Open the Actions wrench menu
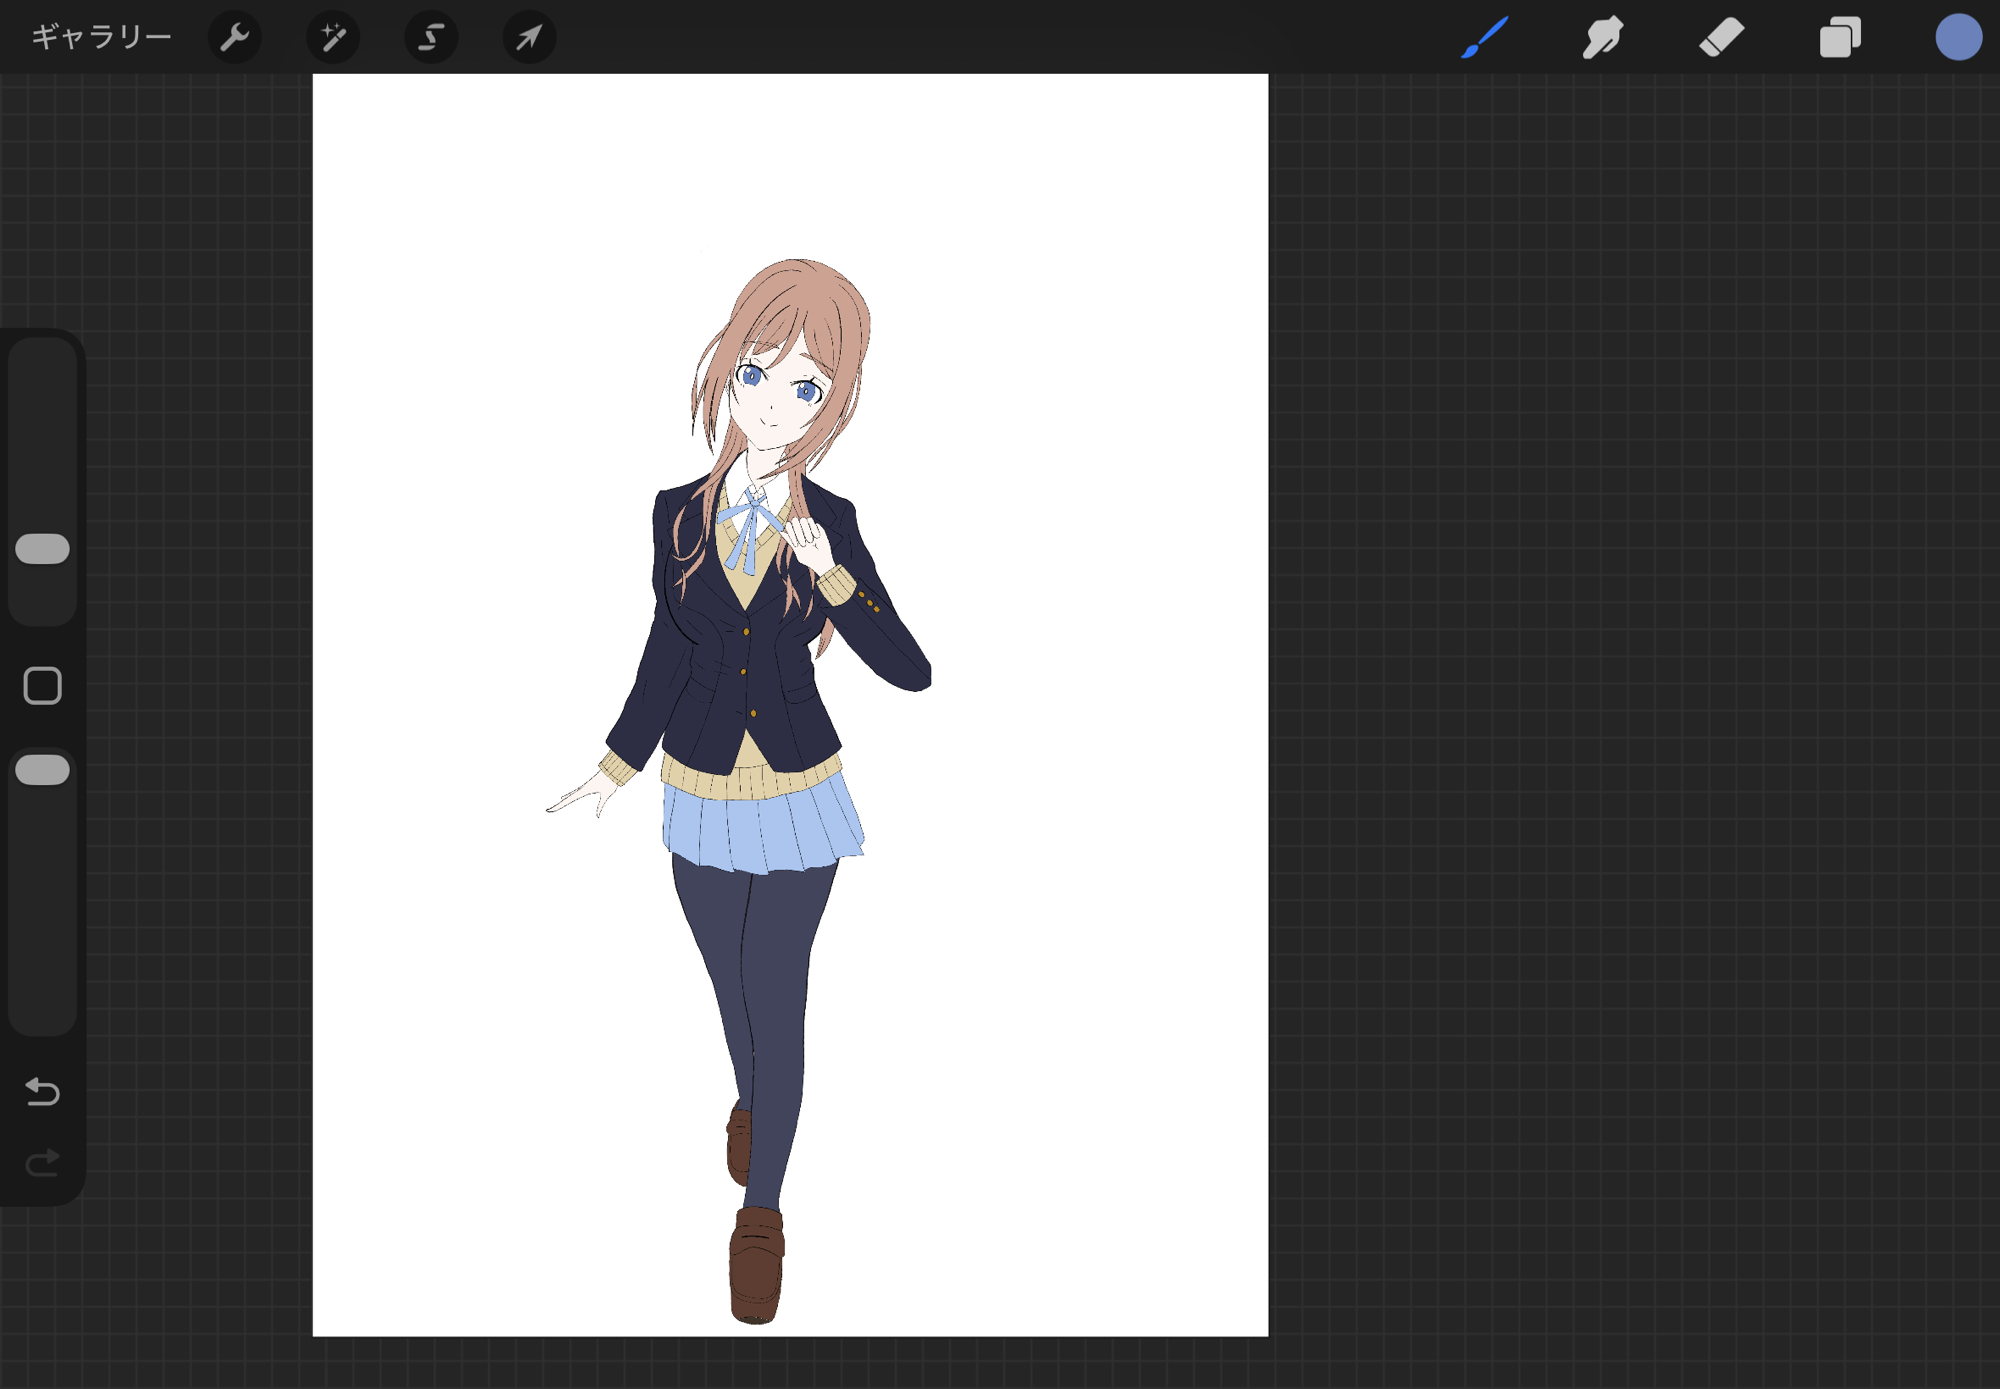This screenshot has height=1389, width=2000. coord(234,38)
